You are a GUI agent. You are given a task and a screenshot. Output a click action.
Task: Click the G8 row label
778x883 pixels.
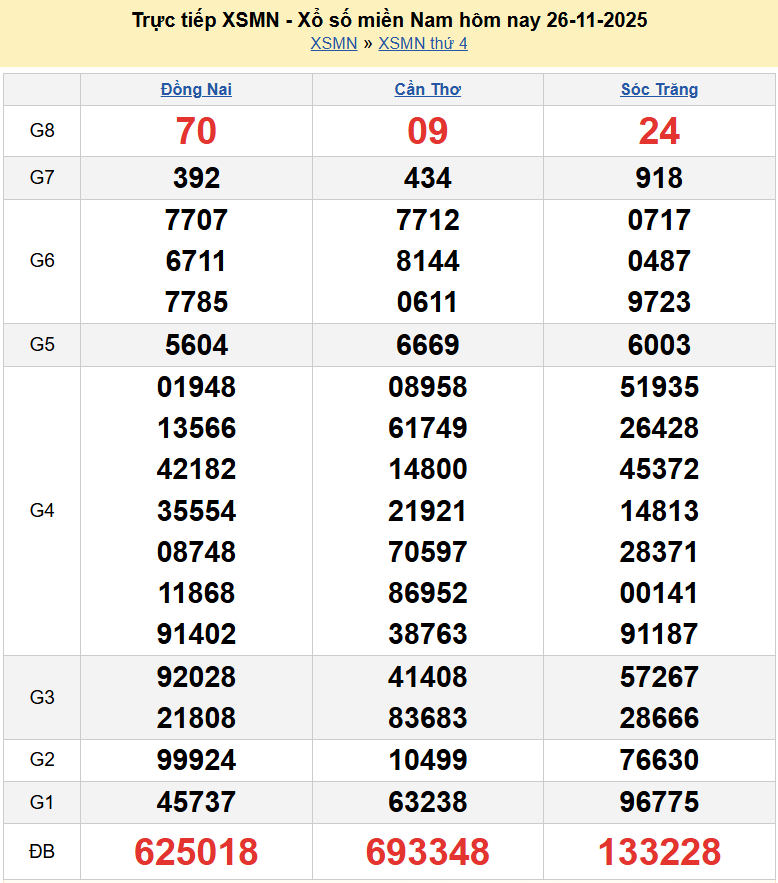(x=42, y=131)
